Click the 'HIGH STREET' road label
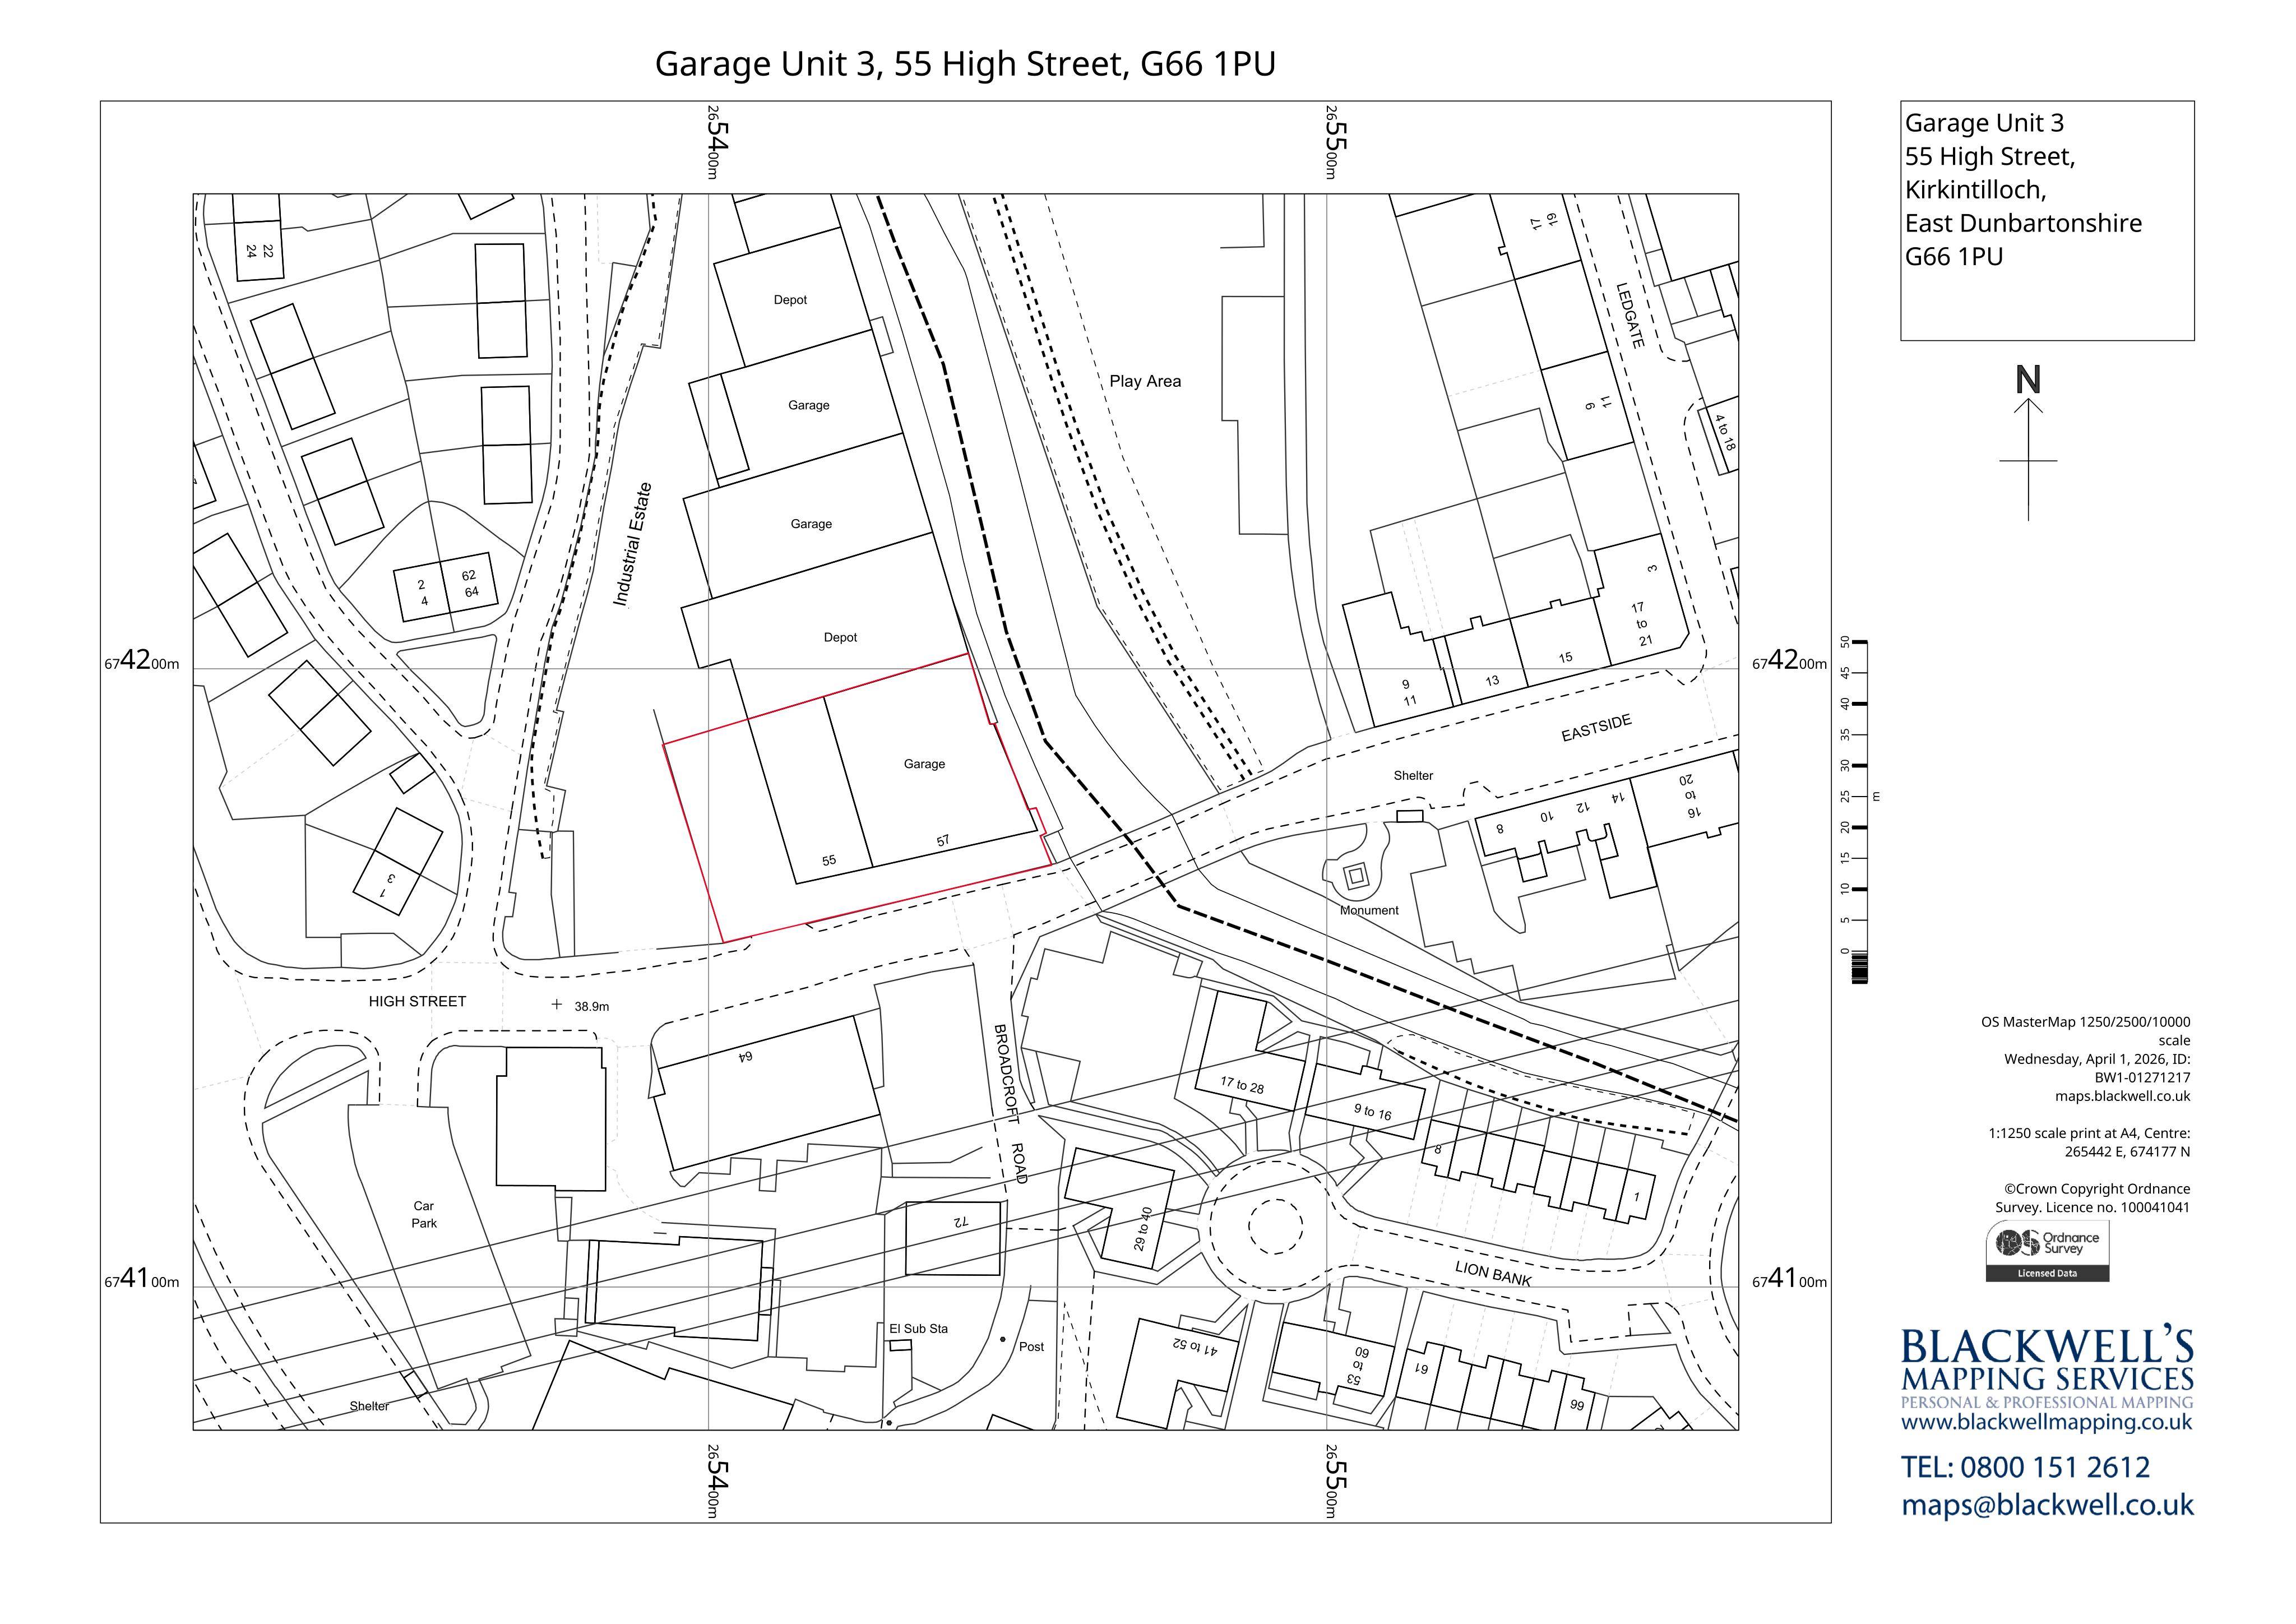This screenshot has width=2296, height=1624. coord(417,1001)
